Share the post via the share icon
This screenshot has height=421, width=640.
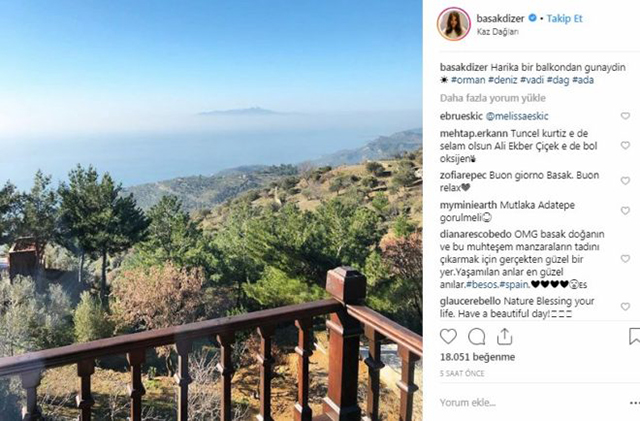(x=504, y=336)
